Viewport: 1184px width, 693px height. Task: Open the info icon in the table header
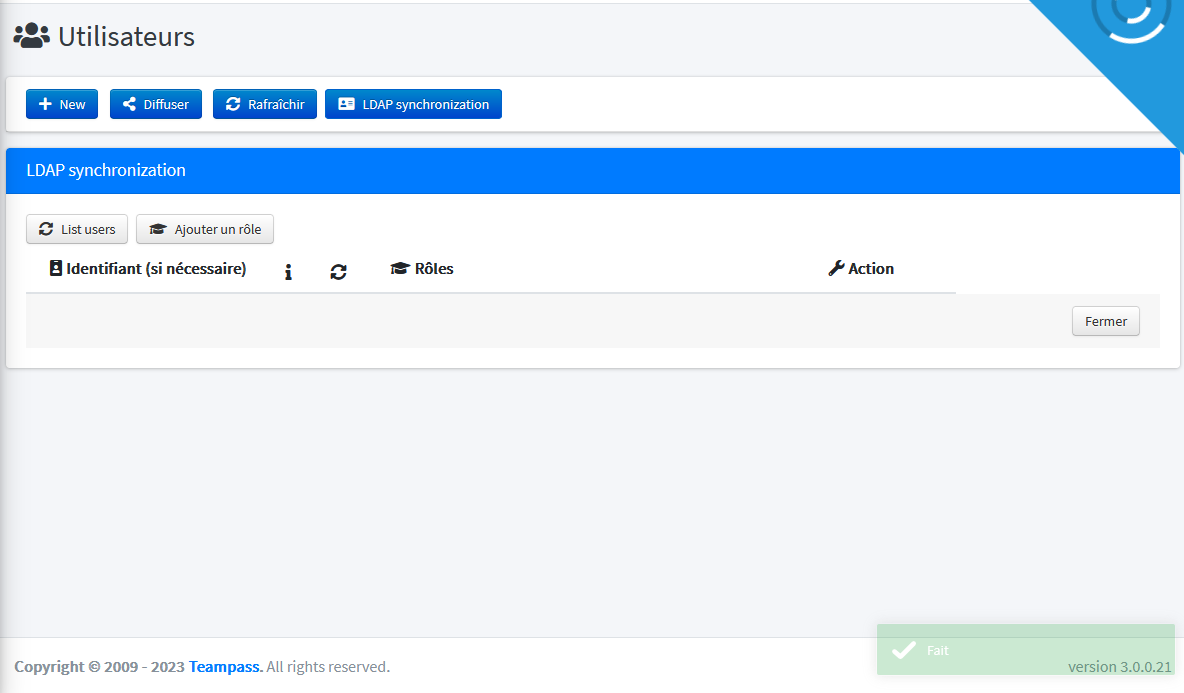(288, 271)
